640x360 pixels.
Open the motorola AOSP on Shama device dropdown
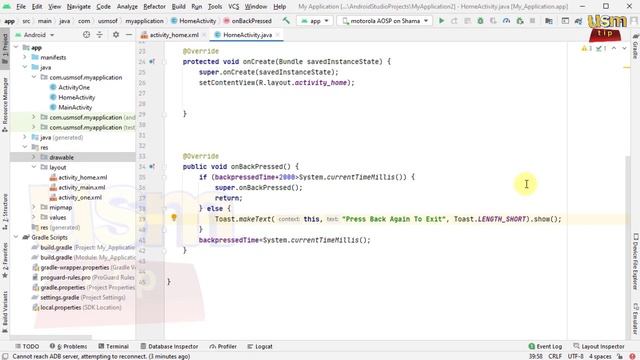(x=384, y=21)
